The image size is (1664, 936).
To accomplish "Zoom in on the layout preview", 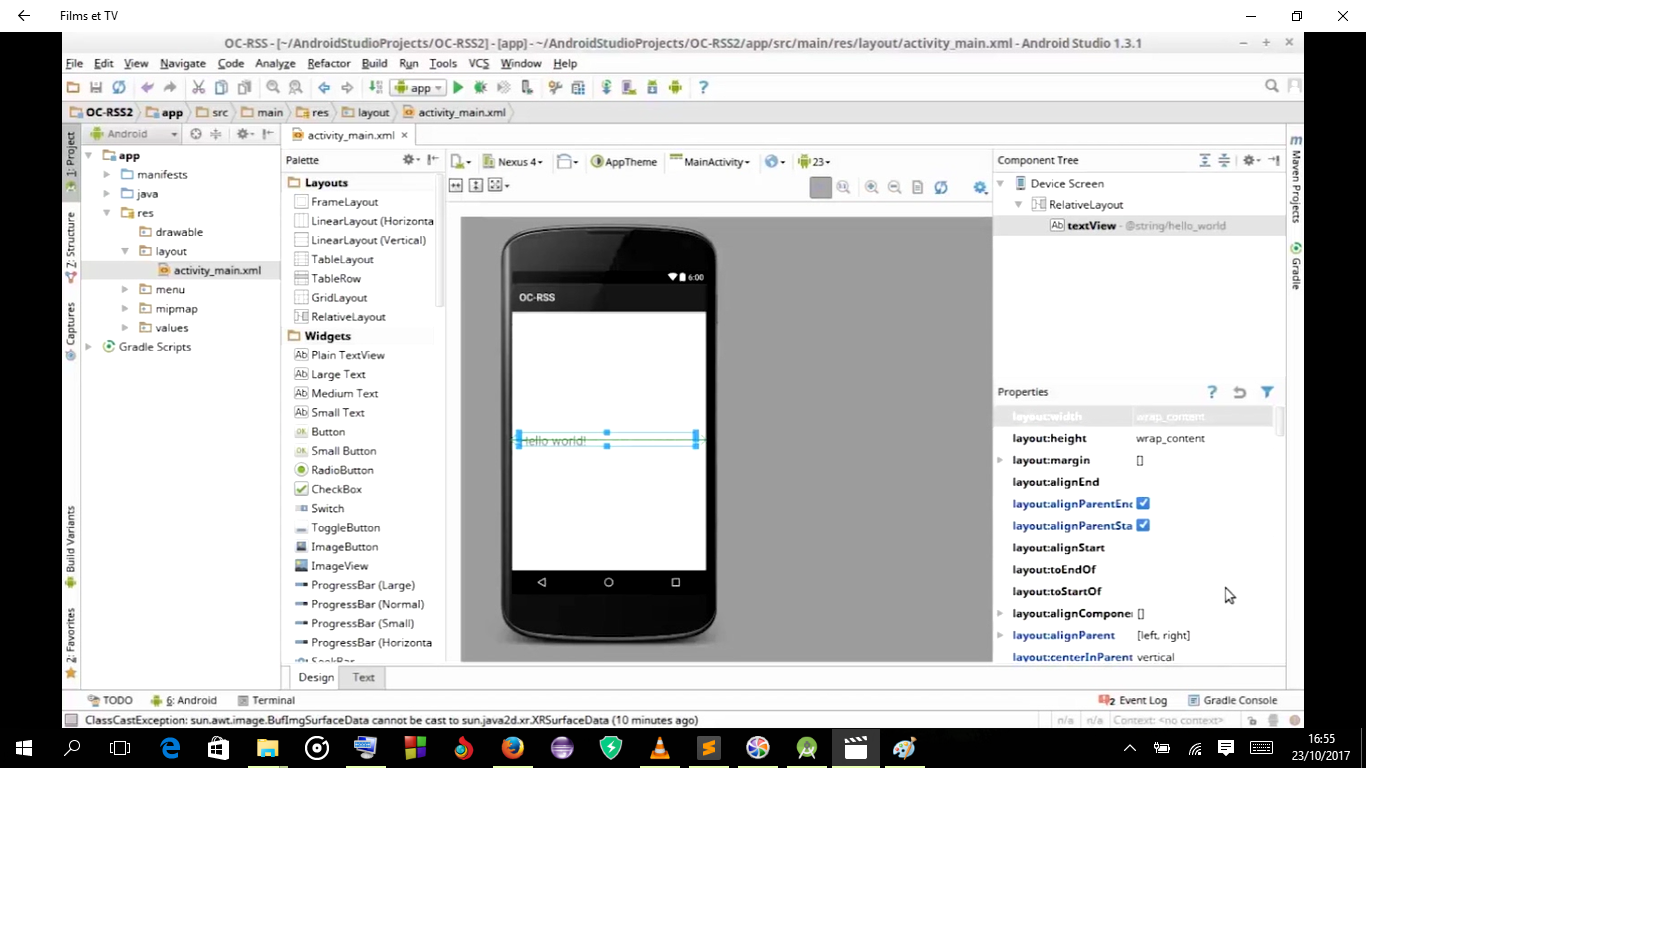I will (x=870, y=187).
